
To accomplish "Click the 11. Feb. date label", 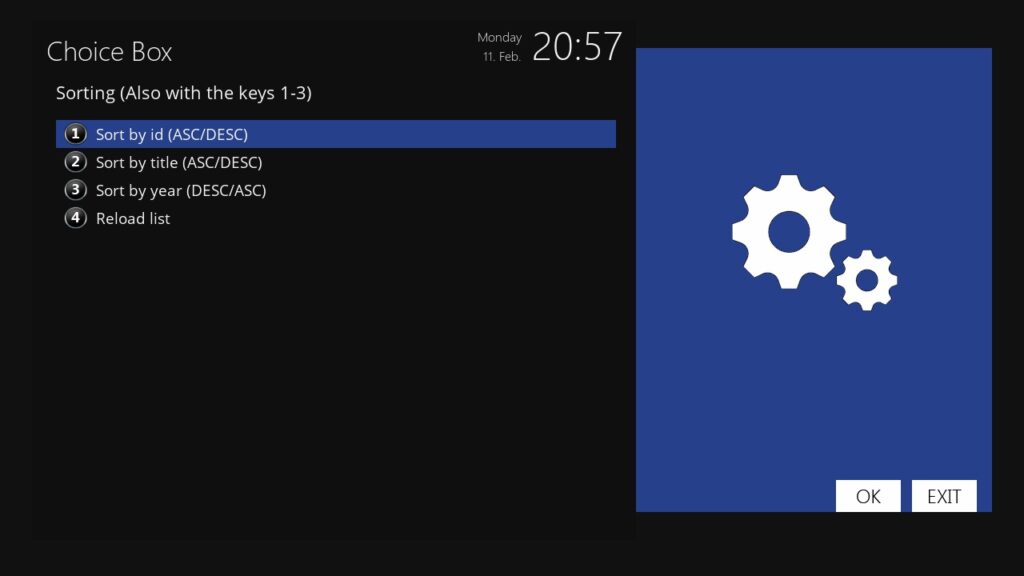I will click(502, 57).
